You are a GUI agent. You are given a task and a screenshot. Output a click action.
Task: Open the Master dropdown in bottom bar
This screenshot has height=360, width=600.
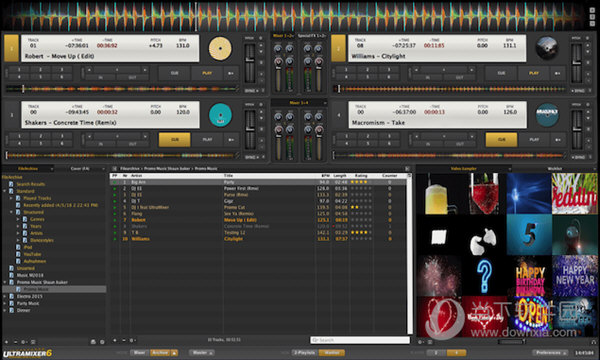coord(202,352)
